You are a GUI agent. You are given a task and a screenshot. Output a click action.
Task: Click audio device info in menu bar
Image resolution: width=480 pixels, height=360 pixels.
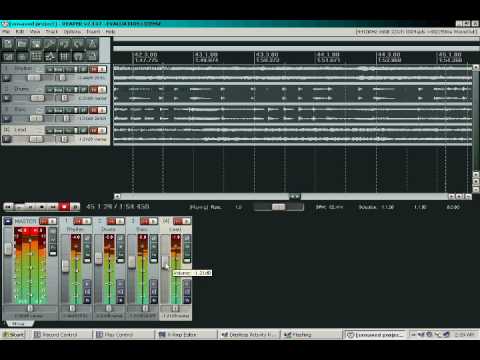point(416,32)
